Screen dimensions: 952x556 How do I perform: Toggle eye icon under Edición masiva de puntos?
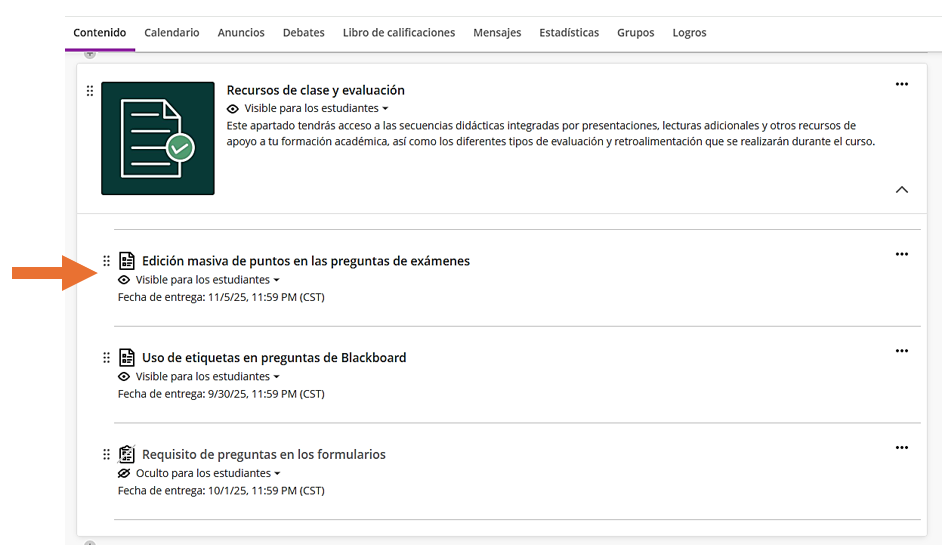coord(124,280)
